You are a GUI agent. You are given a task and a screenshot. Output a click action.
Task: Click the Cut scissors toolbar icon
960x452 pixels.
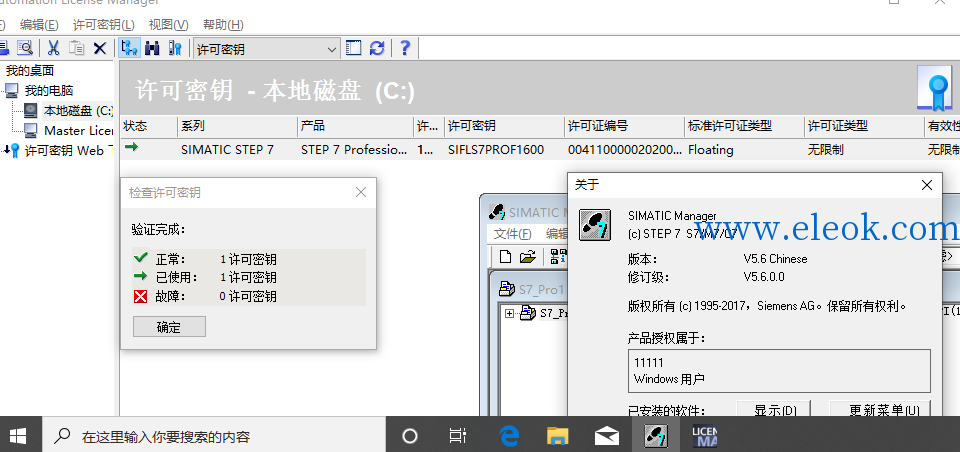coord(53,48)
